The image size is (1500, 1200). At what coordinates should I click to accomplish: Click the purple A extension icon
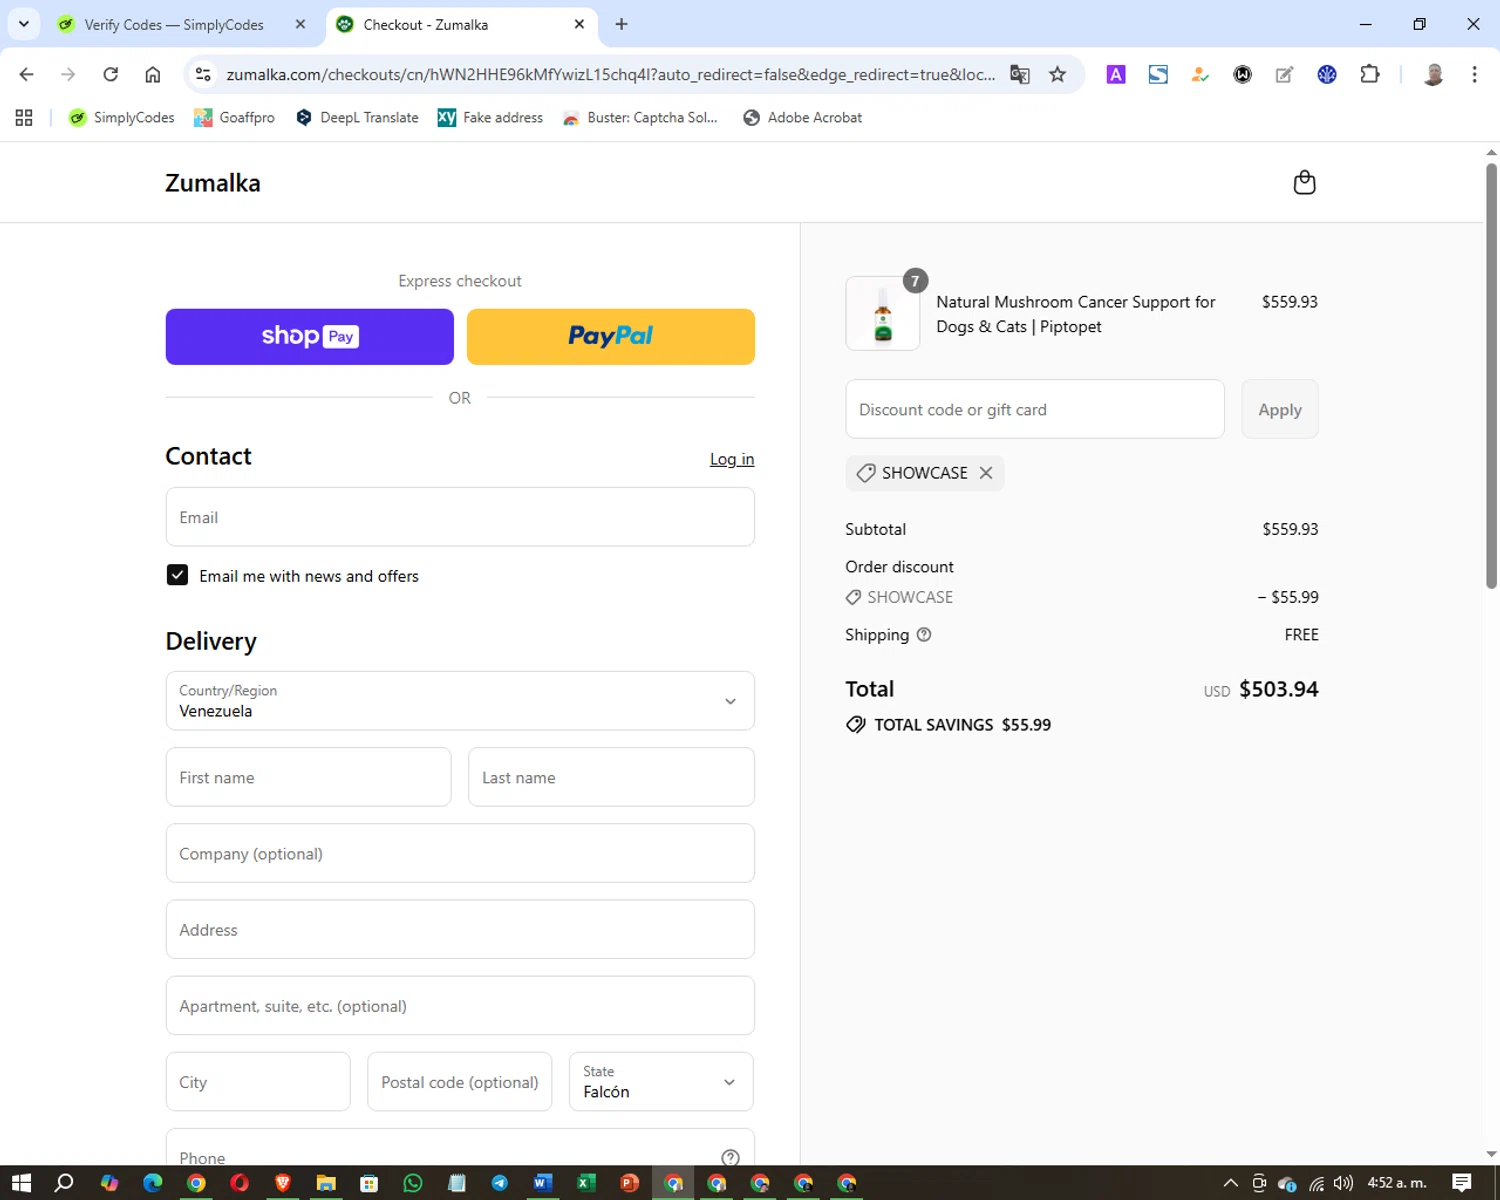tap(1116, 74)
